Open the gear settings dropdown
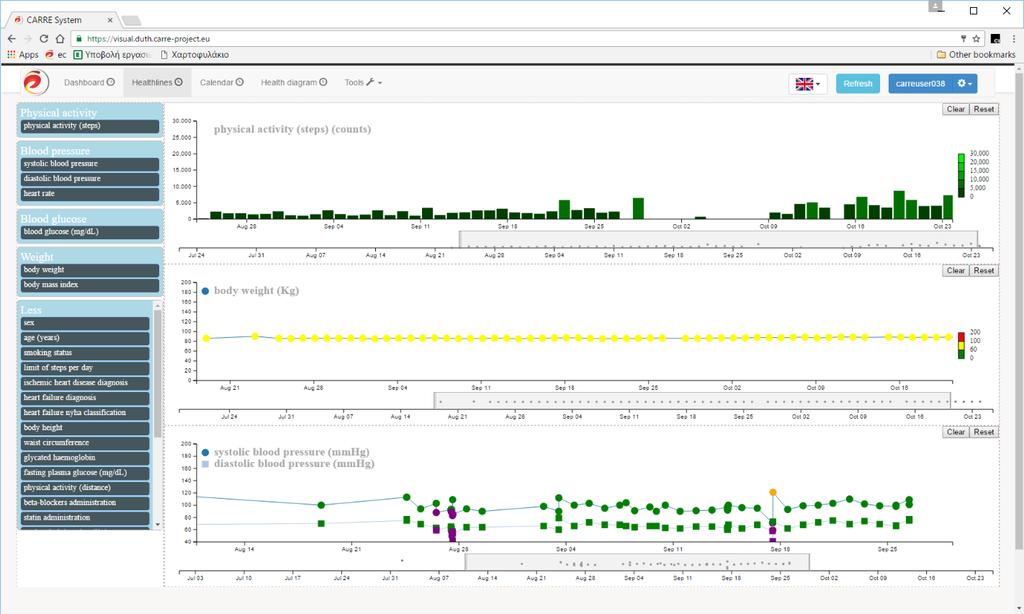1024x614 pixels. (965, 84)
